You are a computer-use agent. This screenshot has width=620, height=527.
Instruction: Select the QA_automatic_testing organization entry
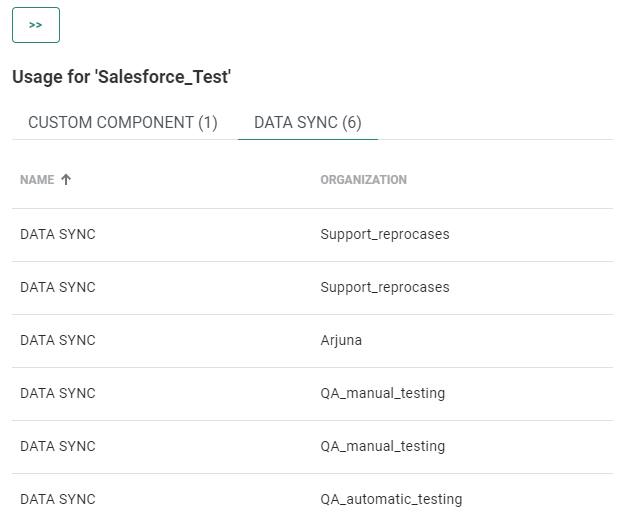[391, 500]
